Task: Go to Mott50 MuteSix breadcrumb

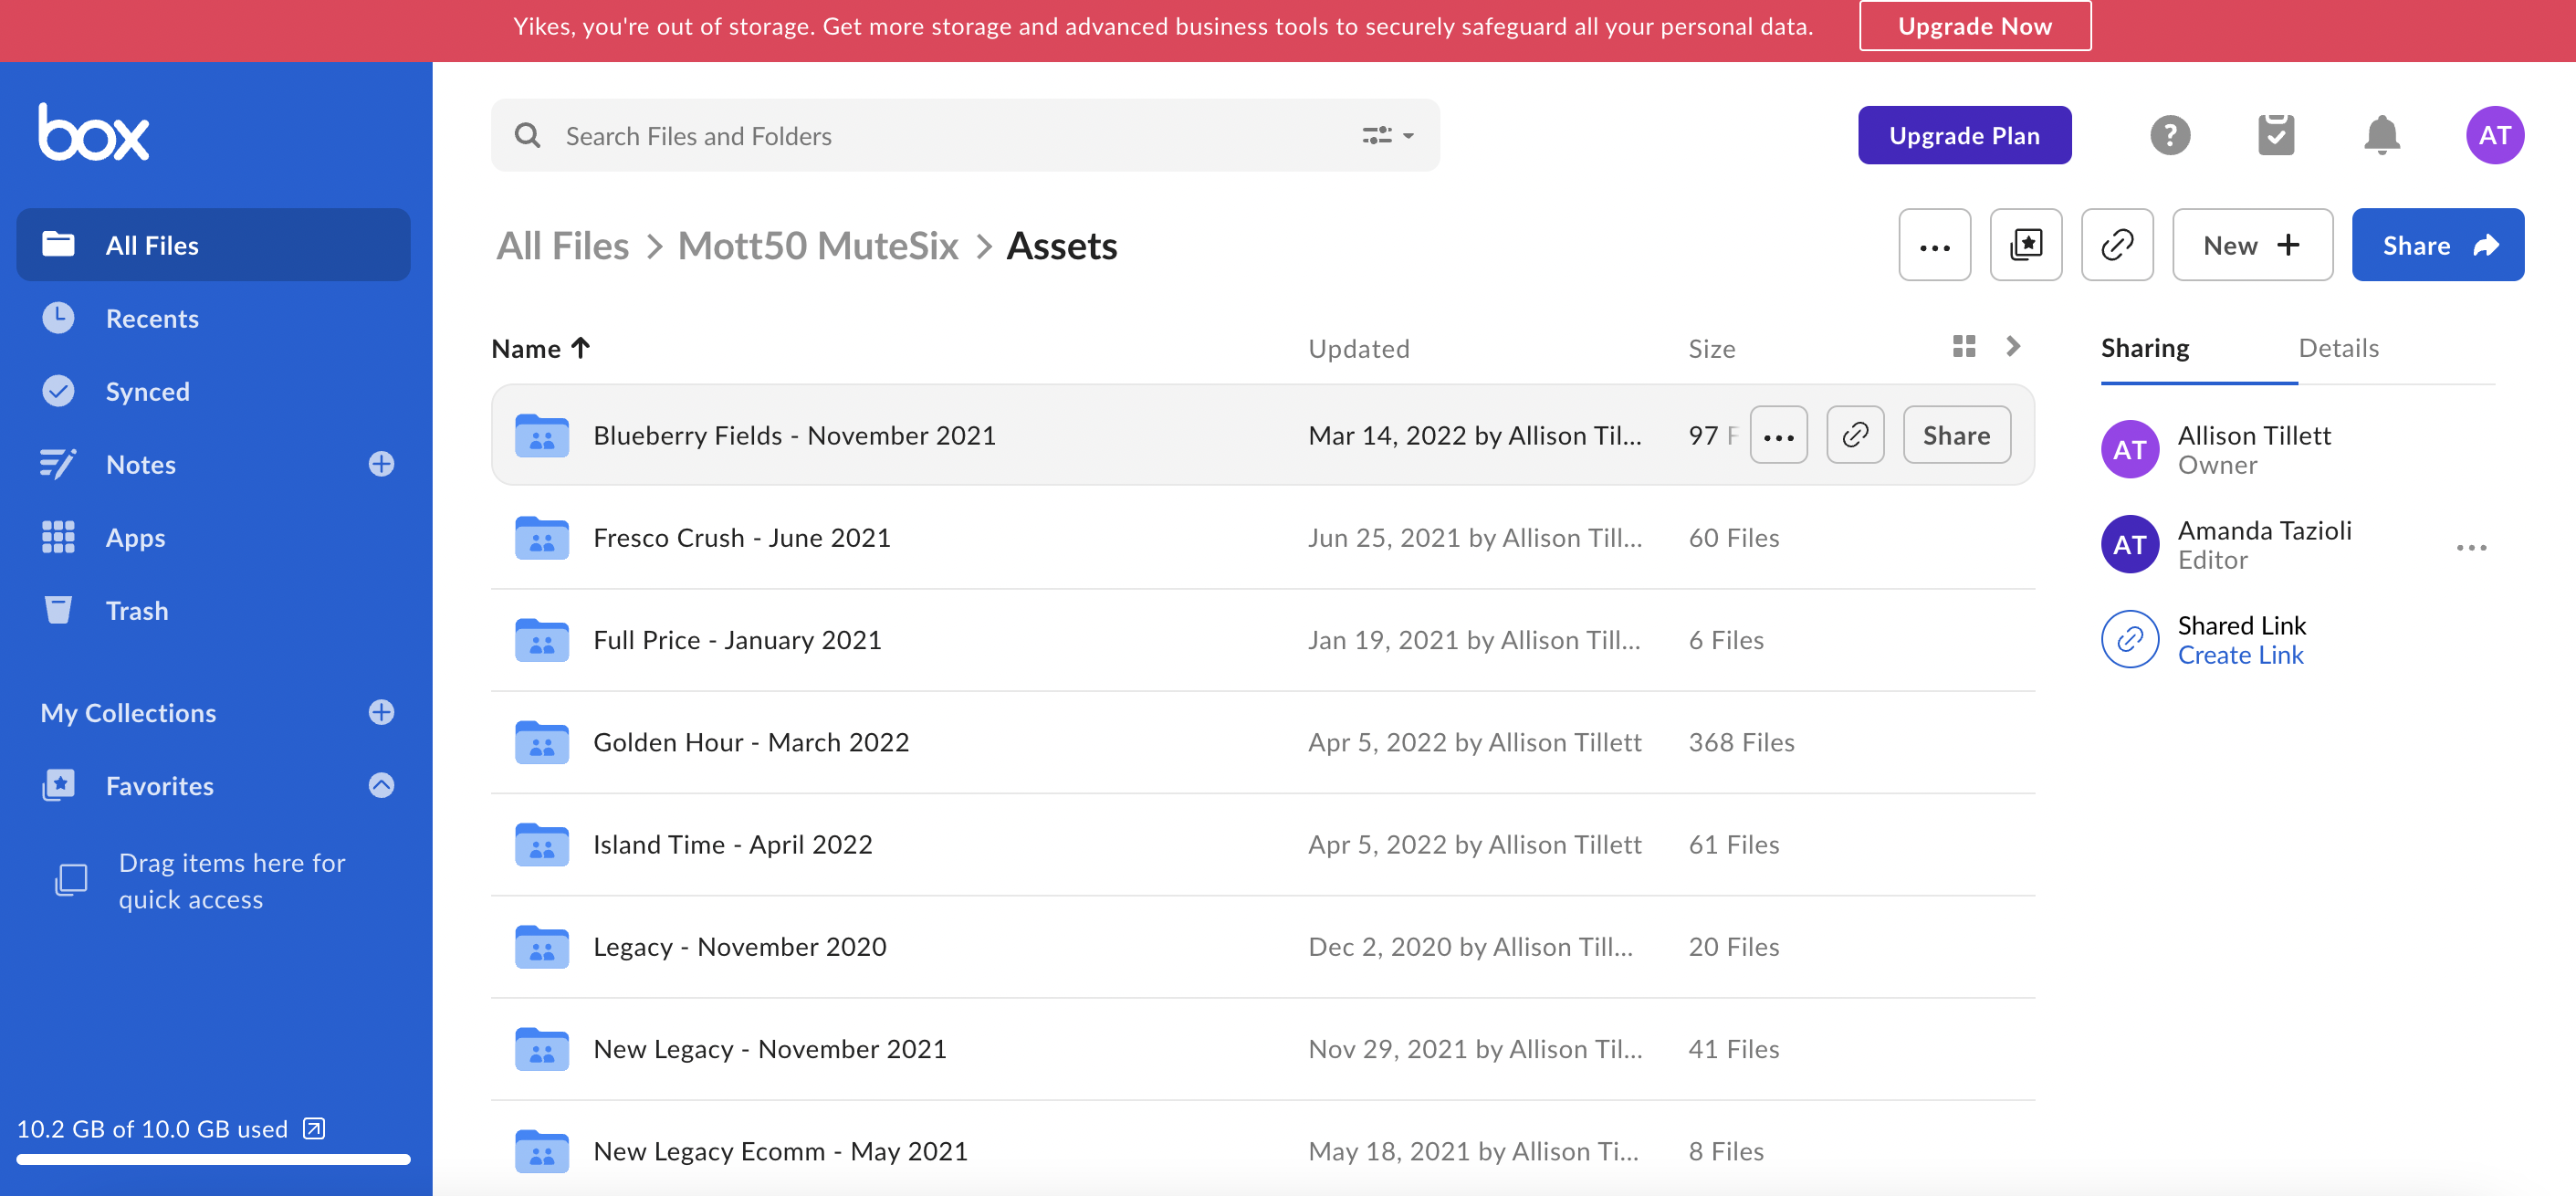Action: [x=818, y=246]
